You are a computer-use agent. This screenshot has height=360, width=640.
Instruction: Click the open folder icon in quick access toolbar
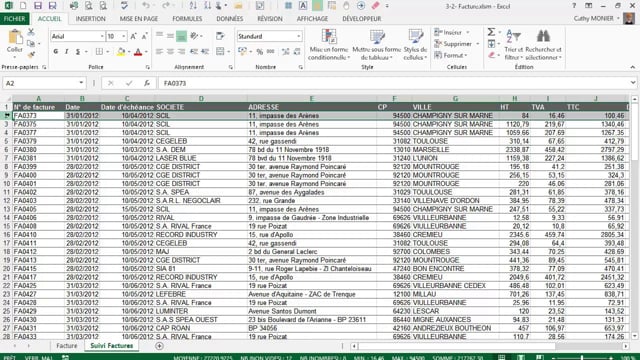238,6
